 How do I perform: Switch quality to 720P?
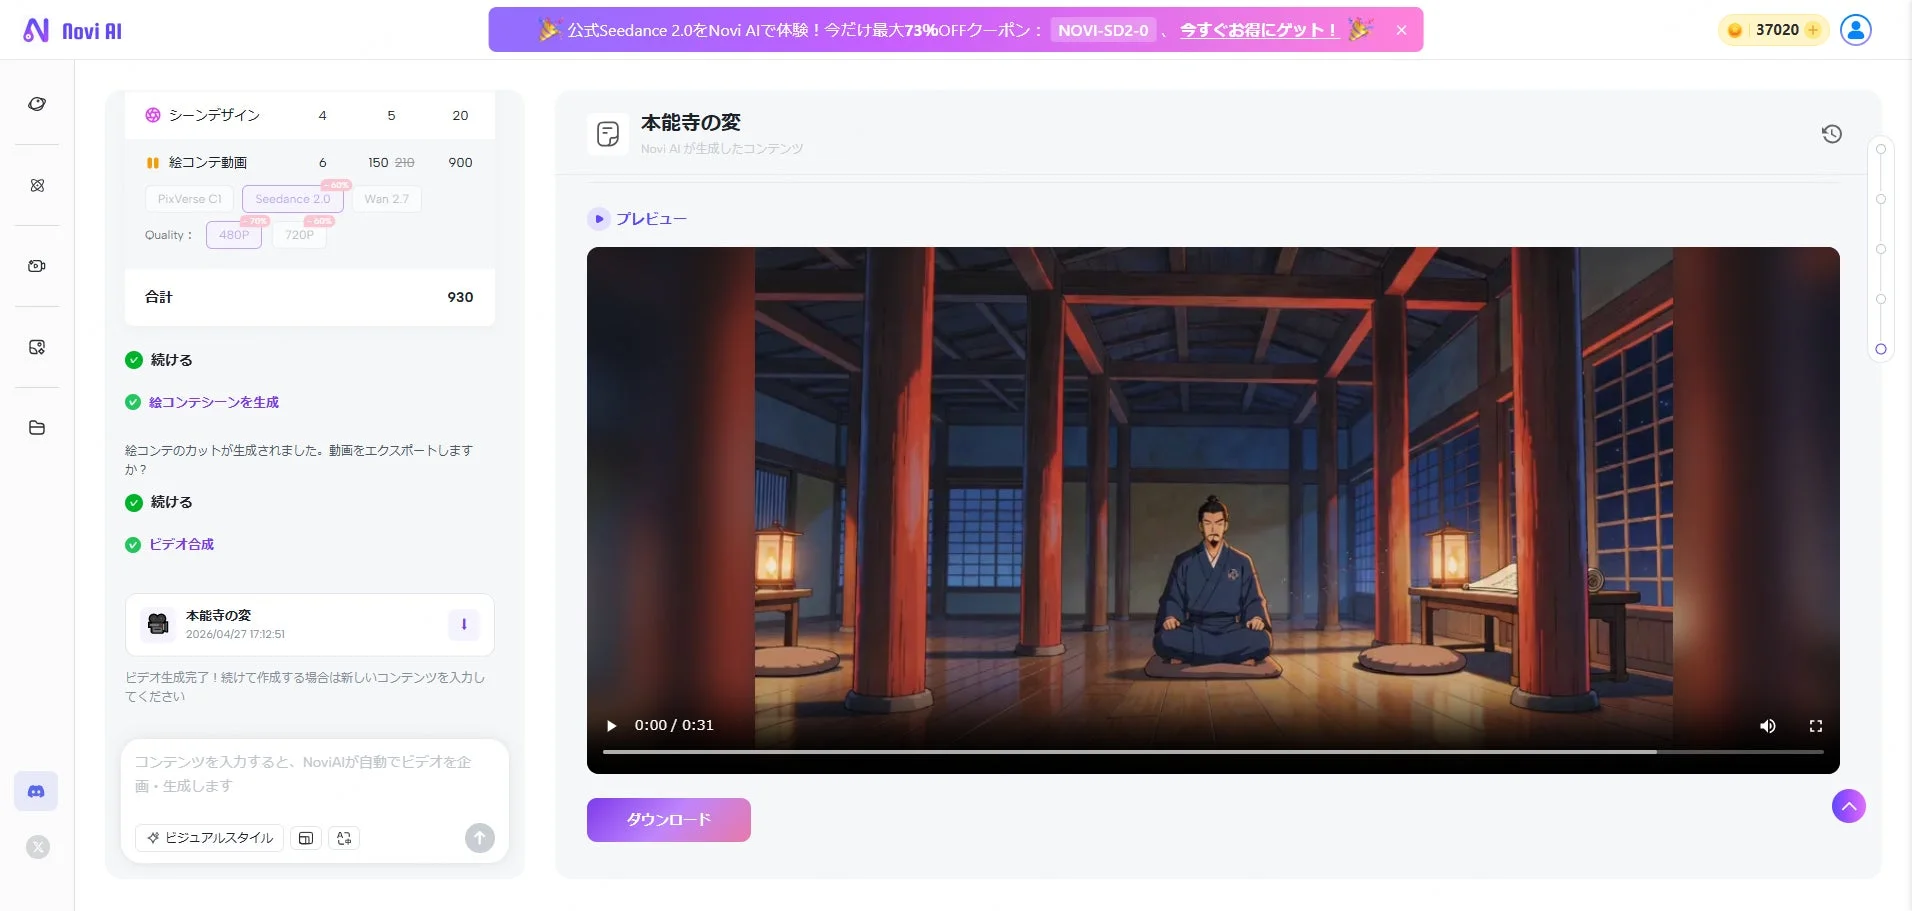[298, 234]
